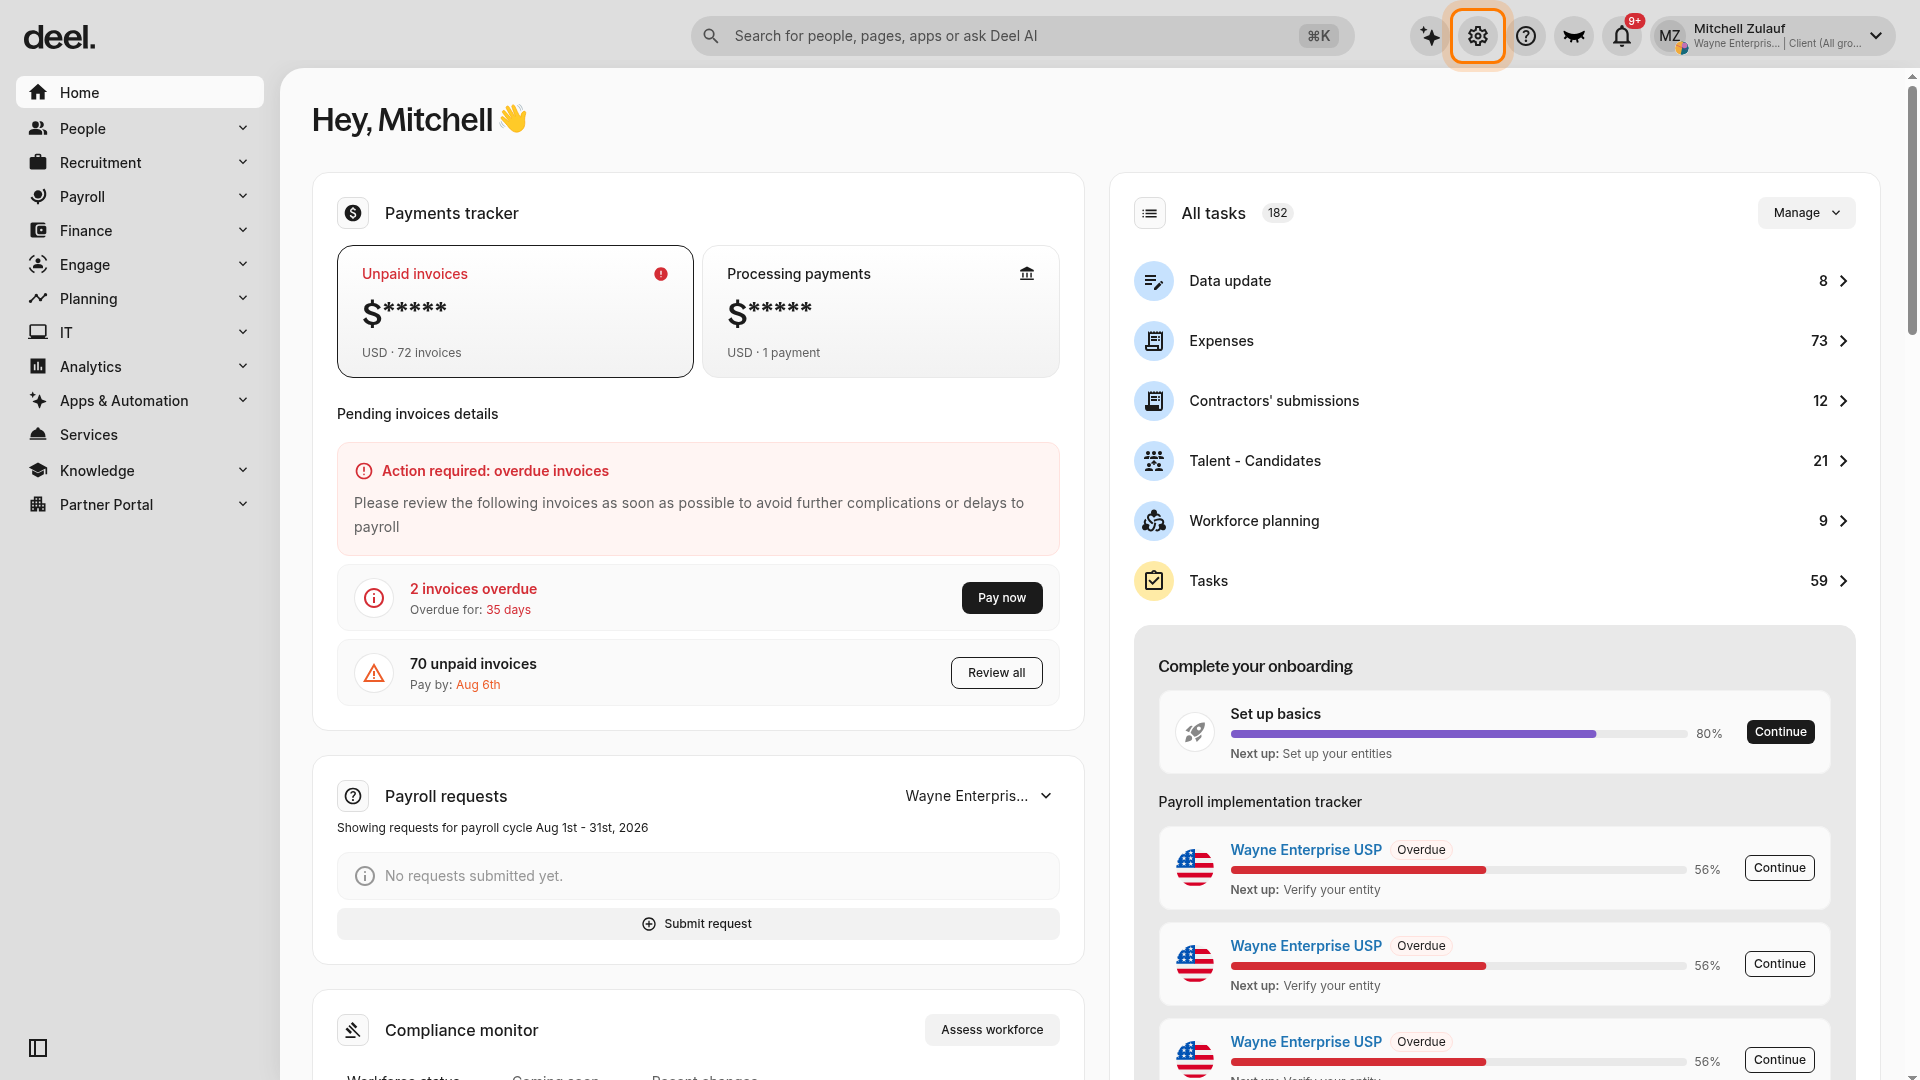This screenshot has height=1080, width=1920.
Task: Expand the Finance sidebar section
Action: [140, 231]
